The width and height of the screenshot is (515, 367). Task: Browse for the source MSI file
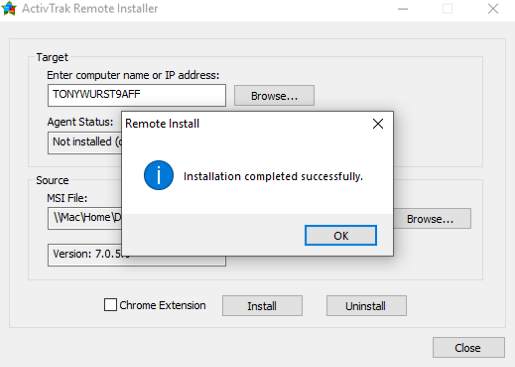(x=432, y=219)
